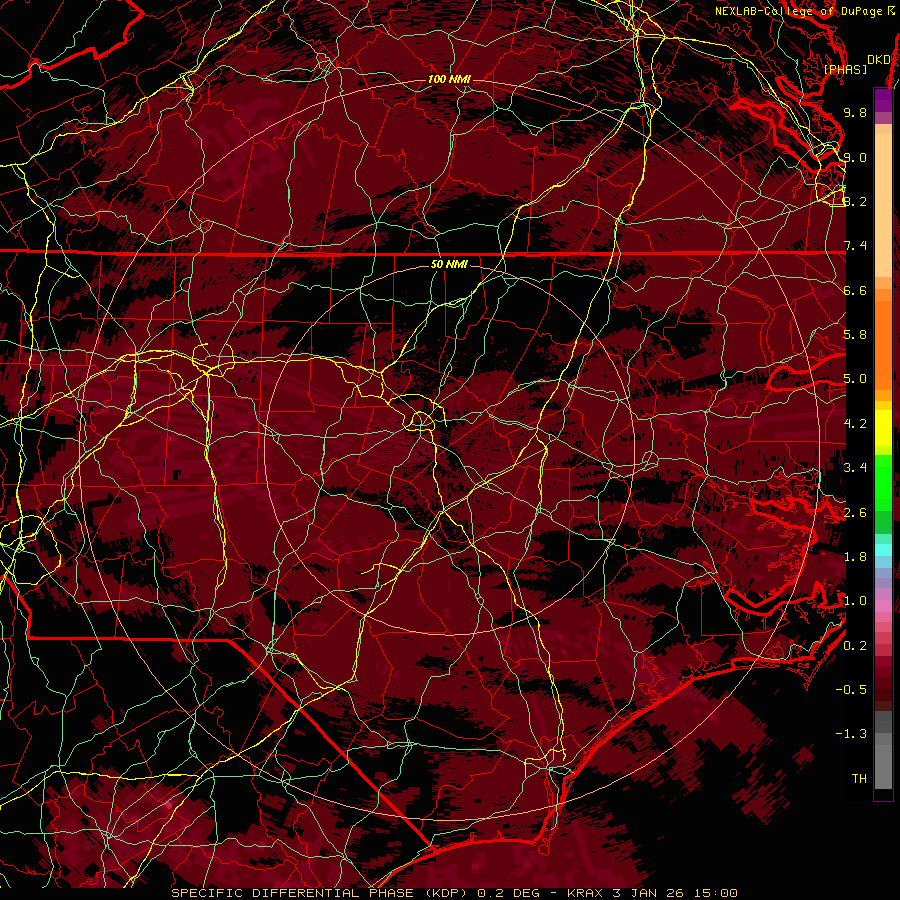Viewport: 900px width, 900px height.
Task: Click the 5.8 value on the color scale
Action: click(855, 335)
